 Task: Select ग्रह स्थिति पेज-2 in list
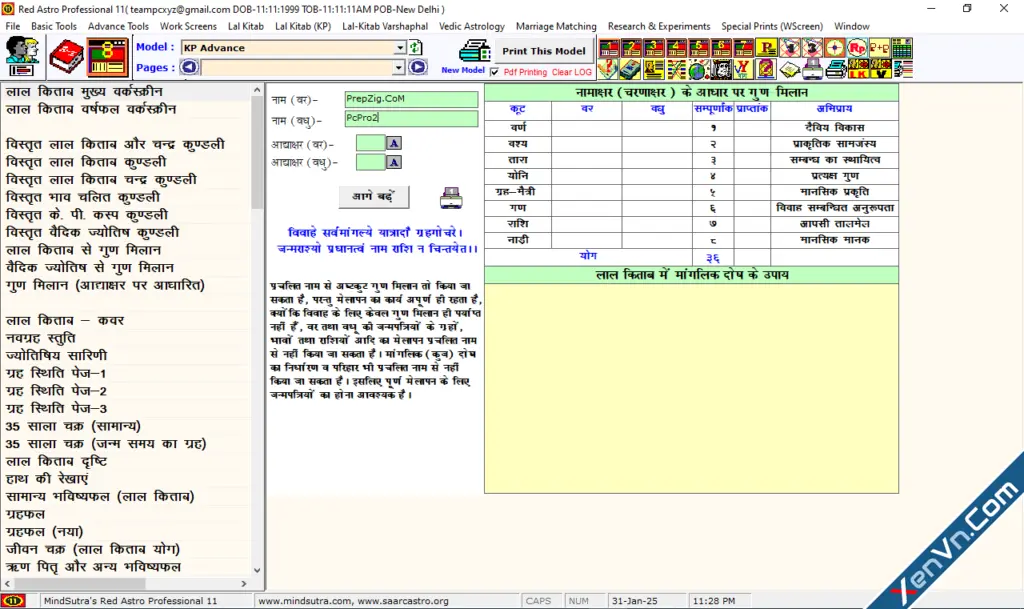click(x=56, y=391)
